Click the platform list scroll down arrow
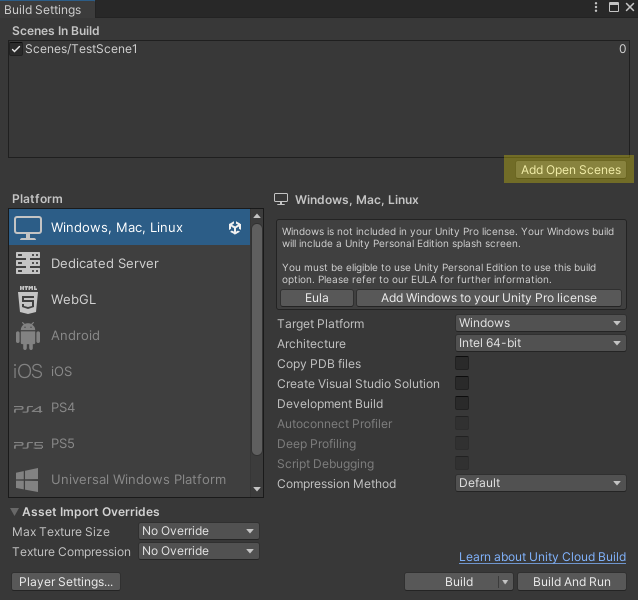Viewport: 638px width, 600px height. coord(257,489)
